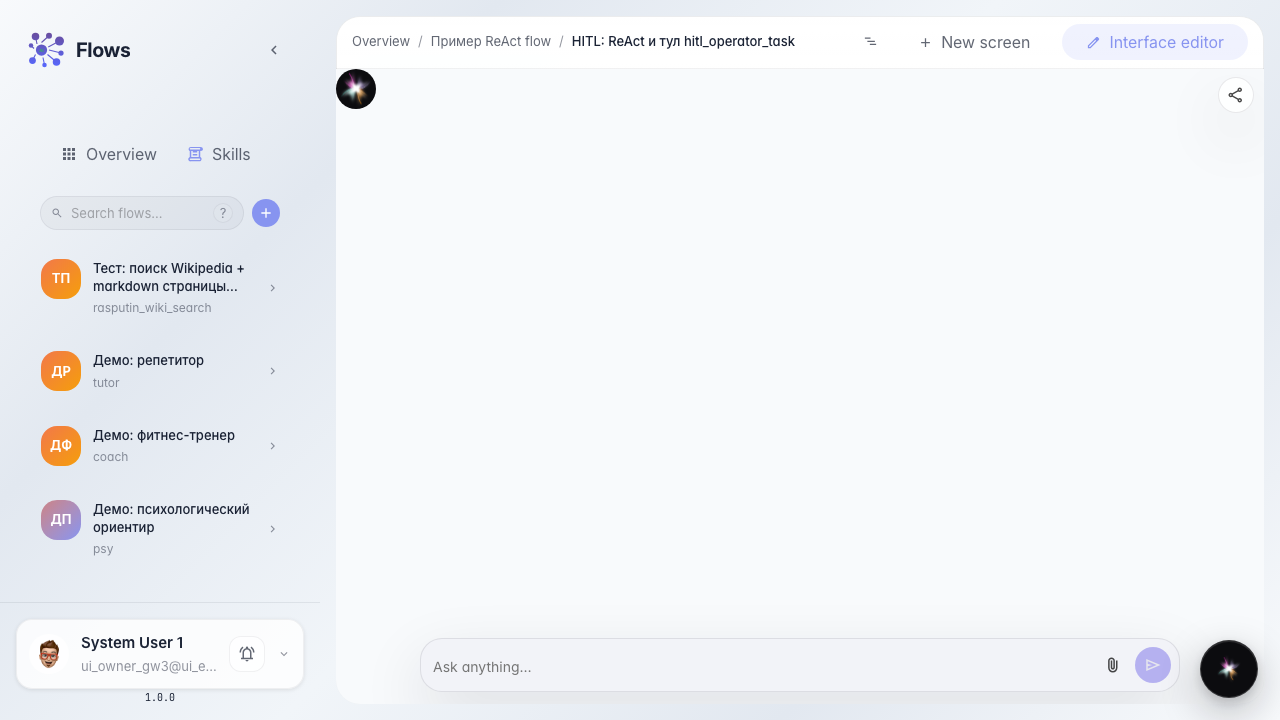Send the message with the arrow button
The image size is (1280, 720).
(x=1153, y=665)
